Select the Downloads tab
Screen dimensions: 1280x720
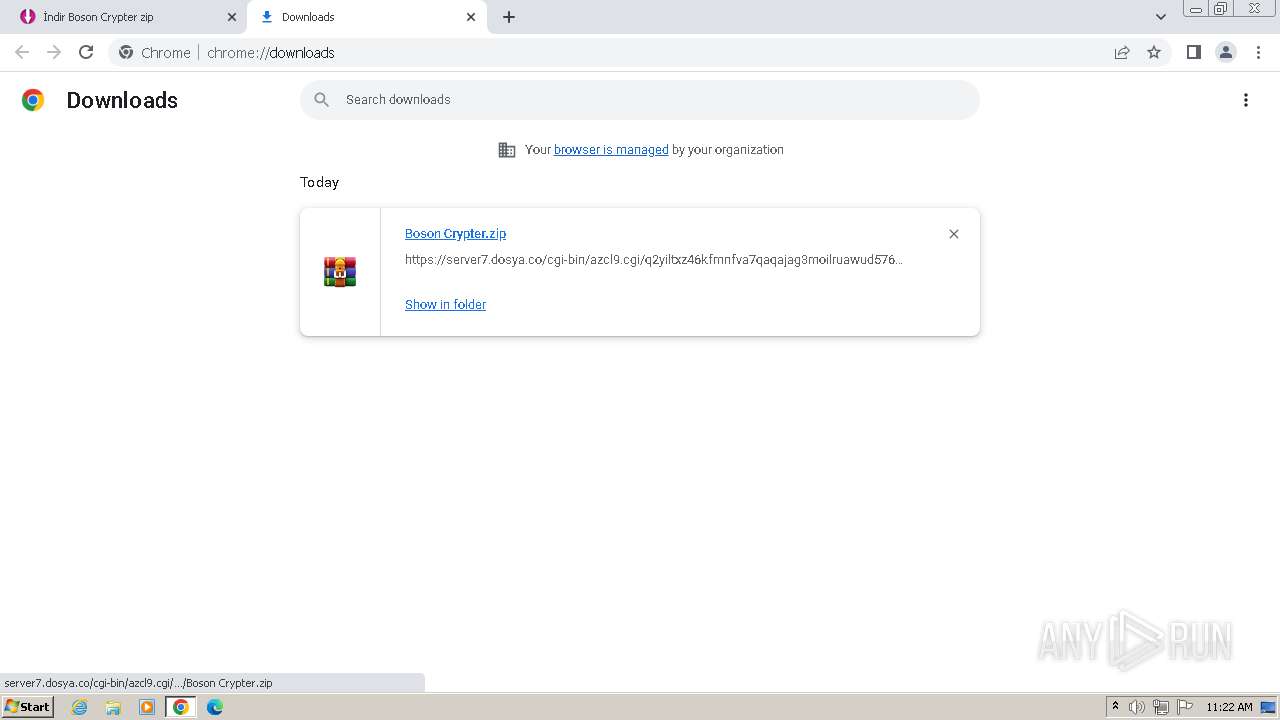(x=365, y=17)
